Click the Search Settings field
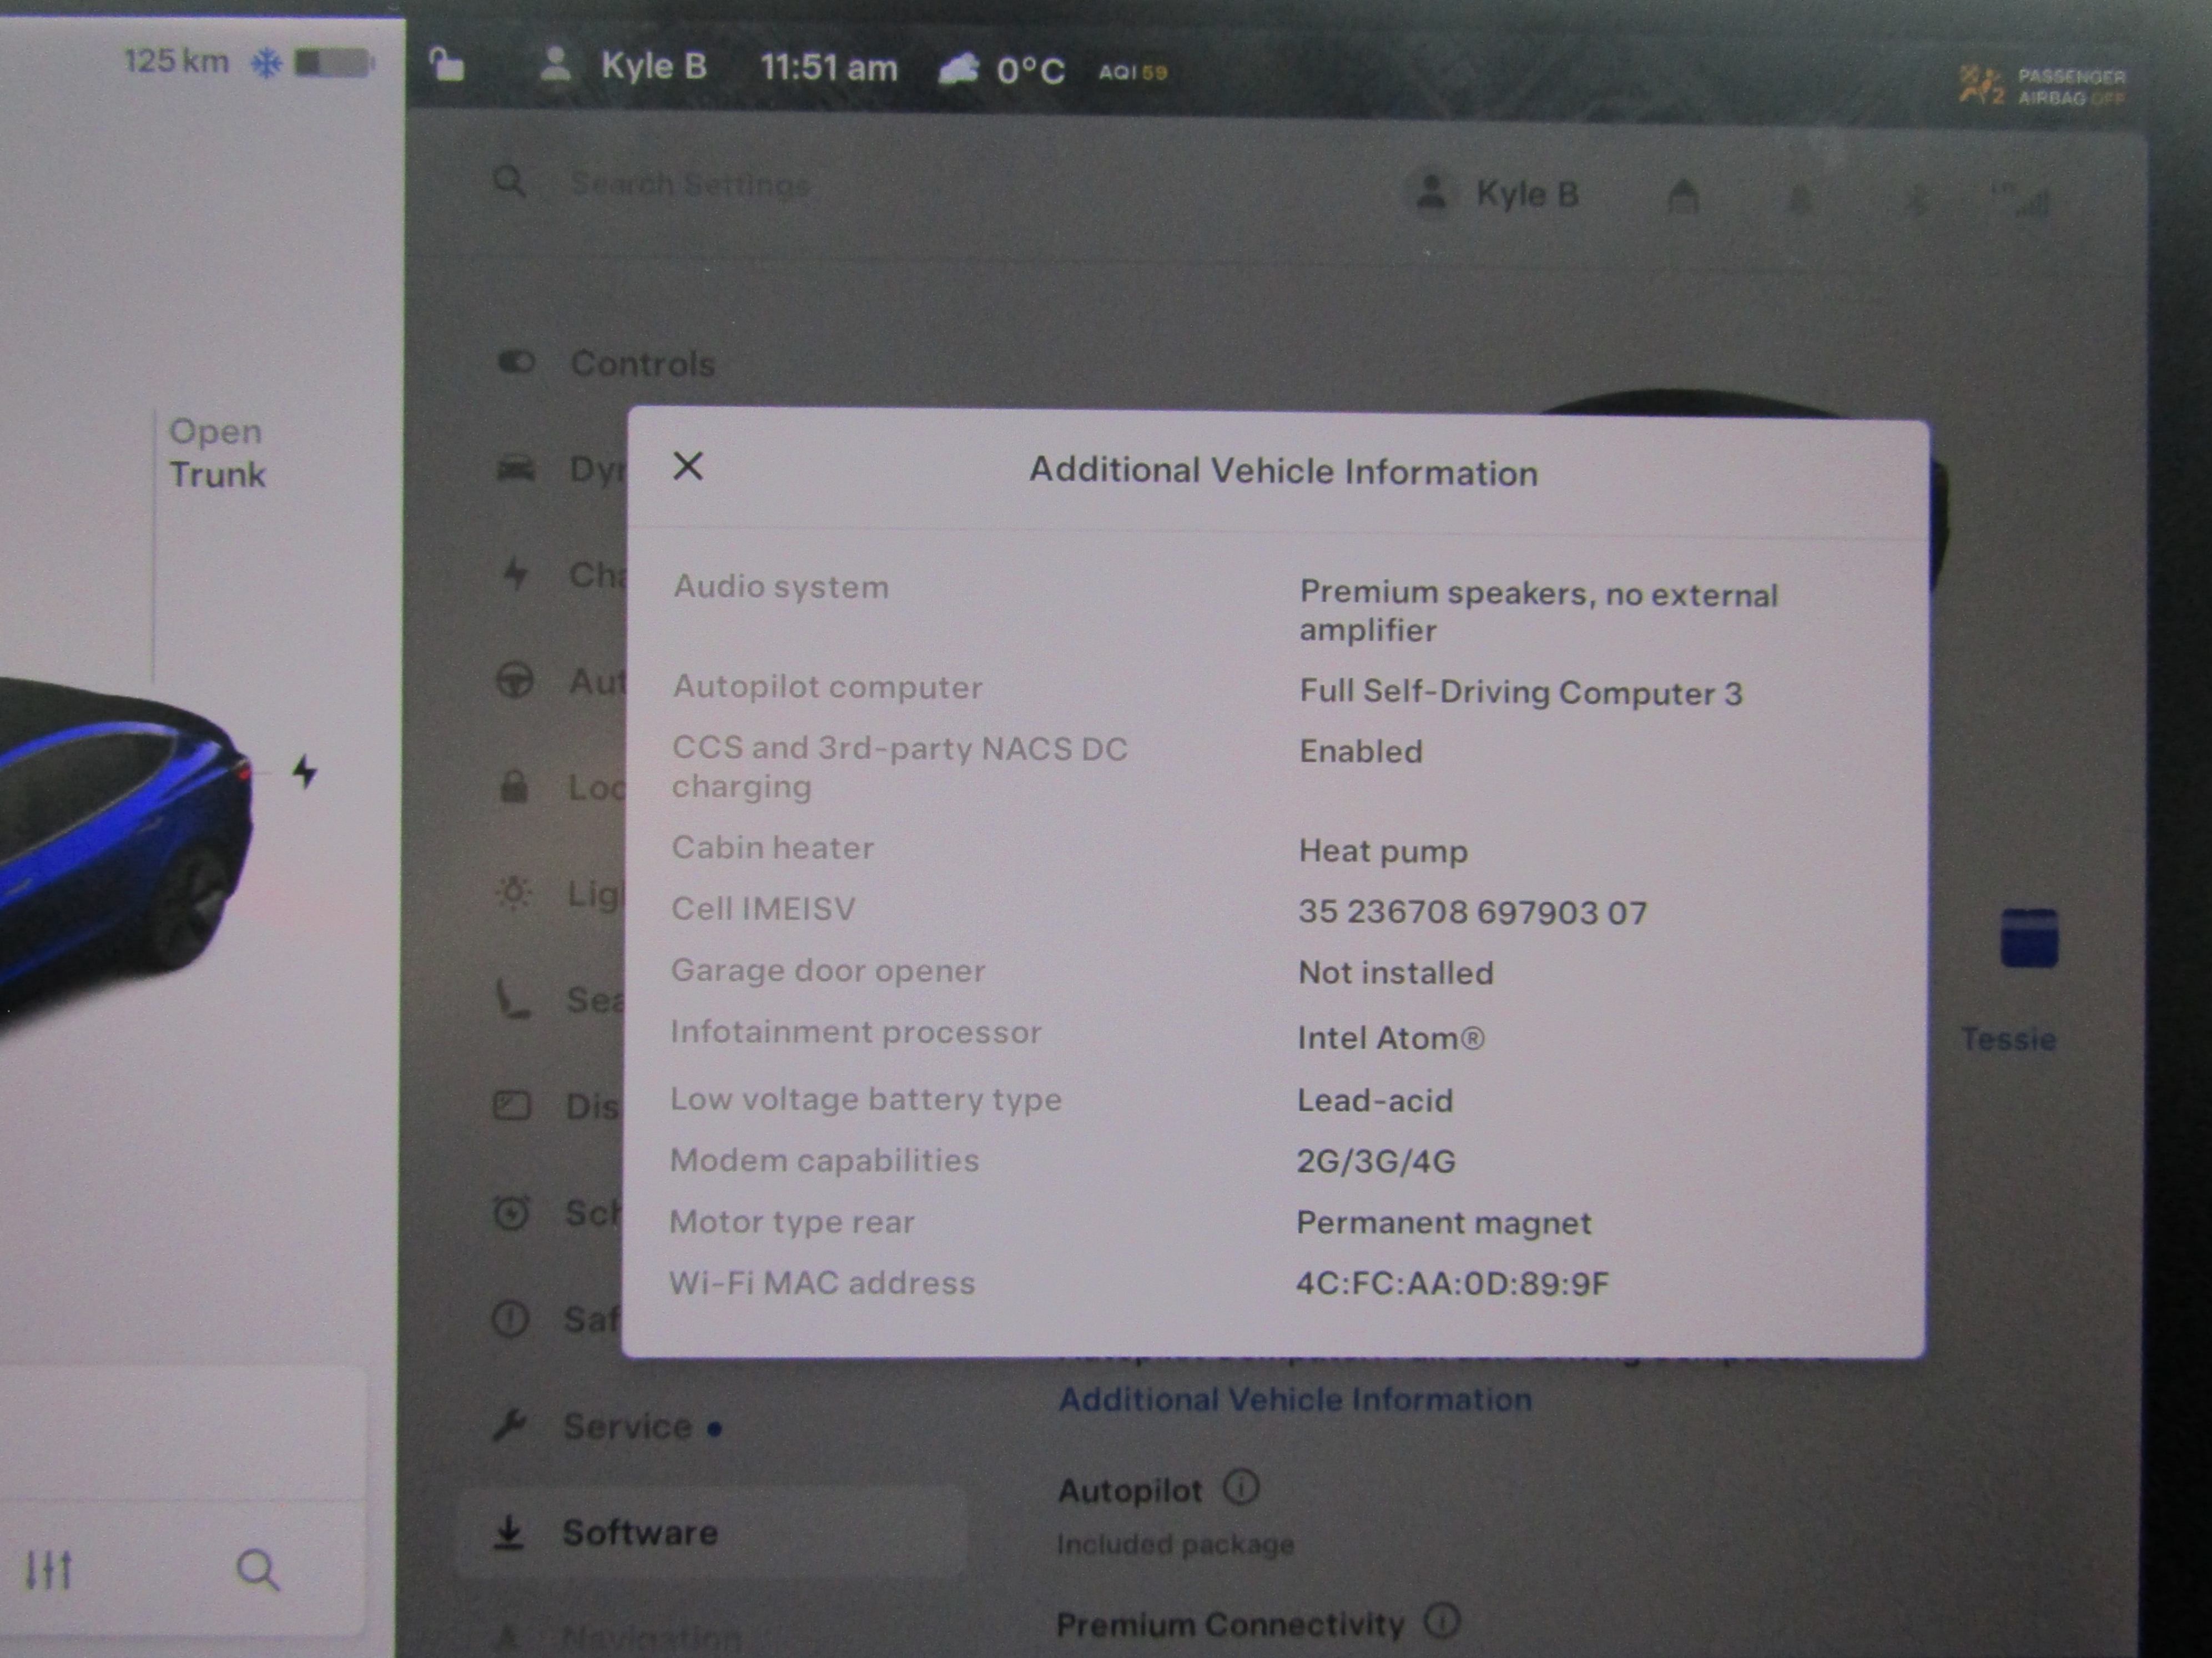Viewport: 2212px width, 1658px height. pos(689,184)
